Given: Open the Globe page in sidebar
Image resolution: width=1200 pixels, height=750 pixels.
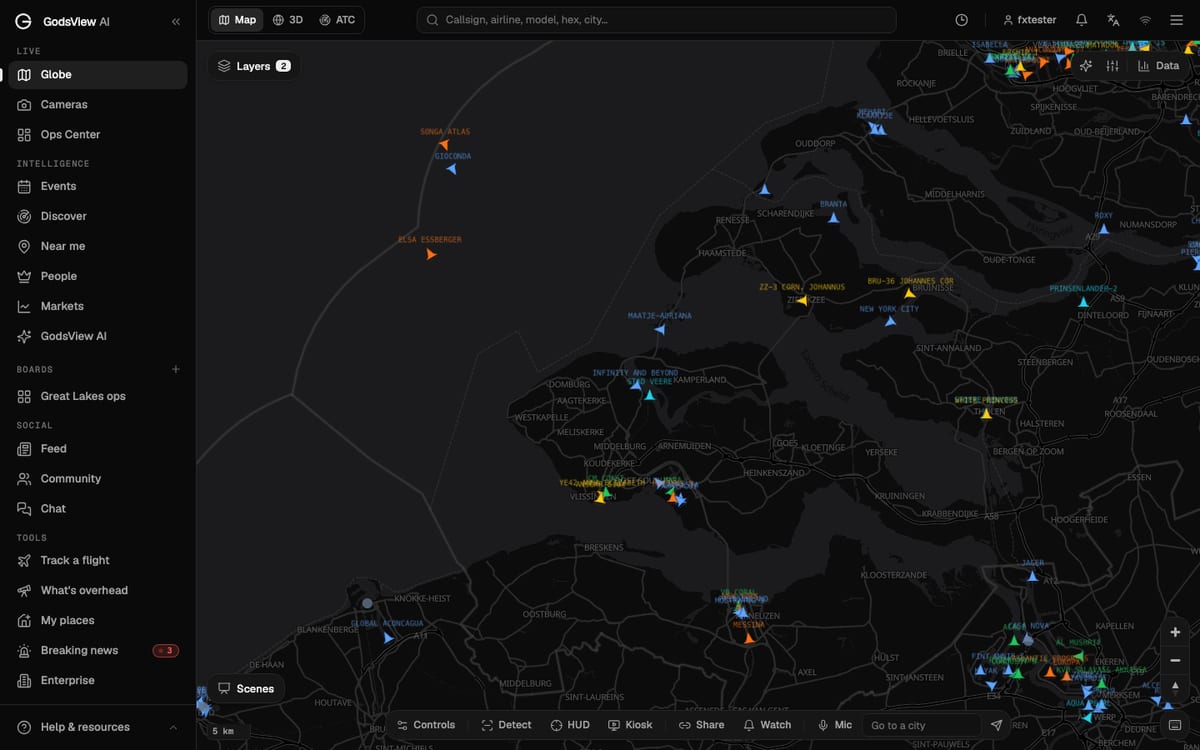Looking at the screenshot, I should pyautogui.click(x=98, y=75).
